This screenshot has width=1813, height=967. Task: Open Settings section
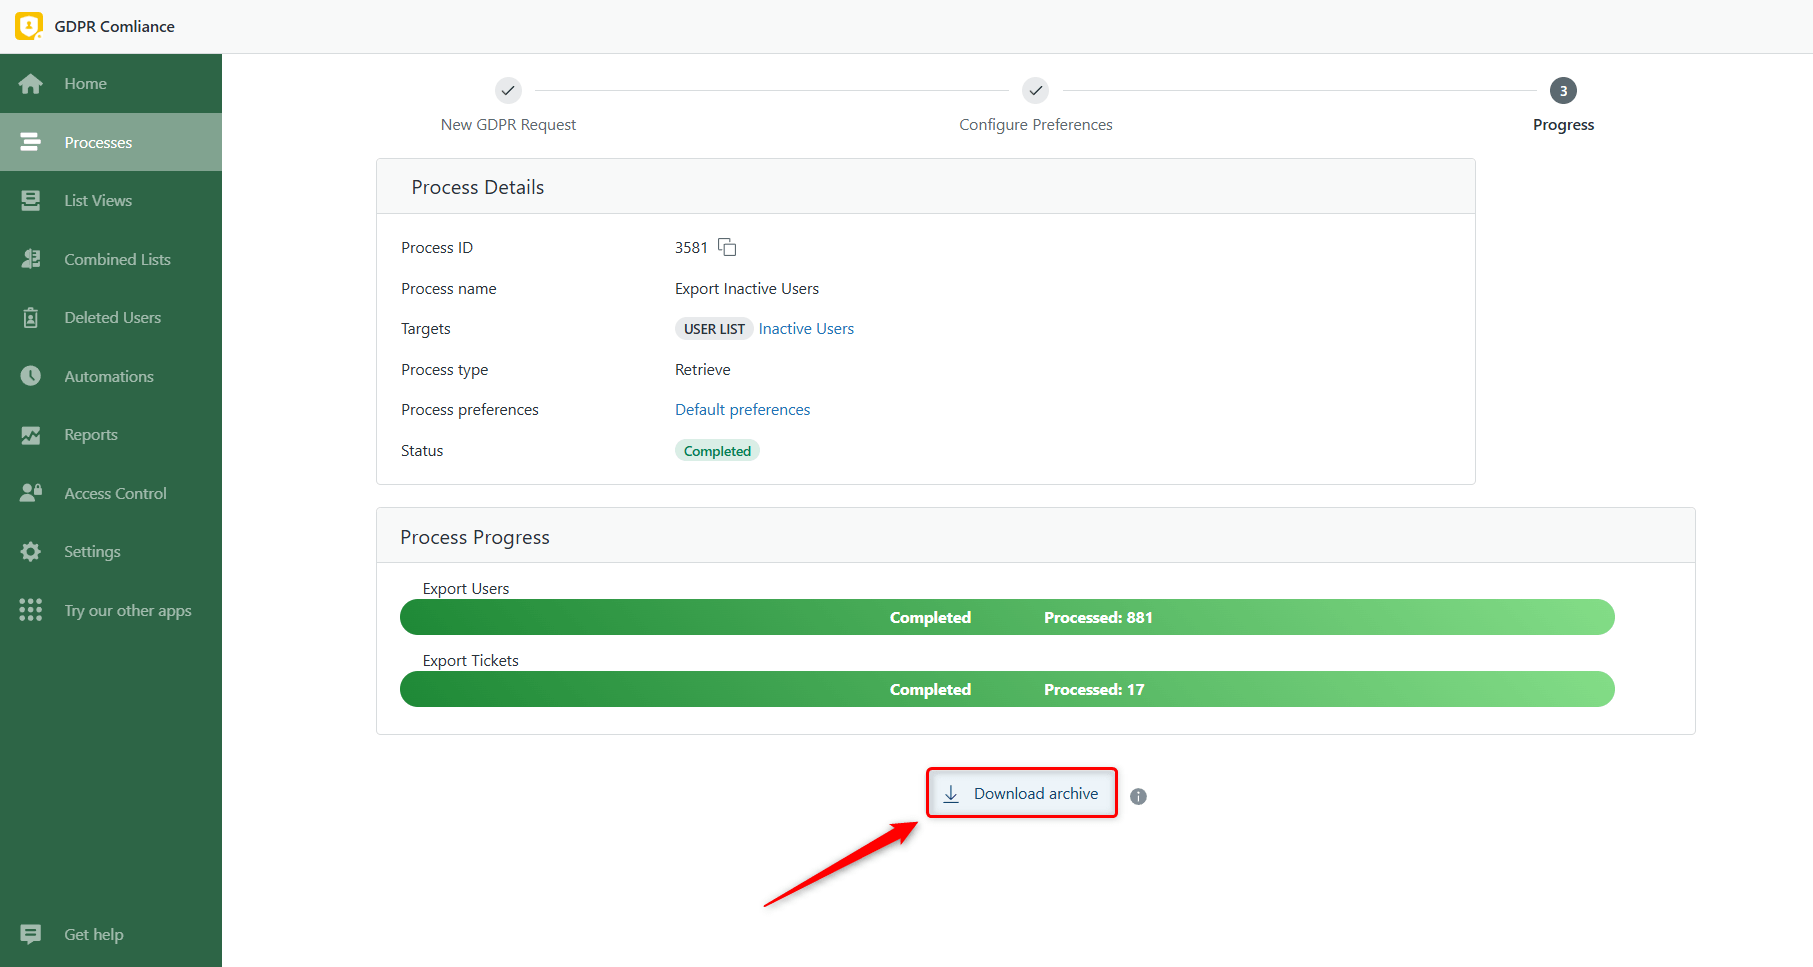(x=111, y=551)
